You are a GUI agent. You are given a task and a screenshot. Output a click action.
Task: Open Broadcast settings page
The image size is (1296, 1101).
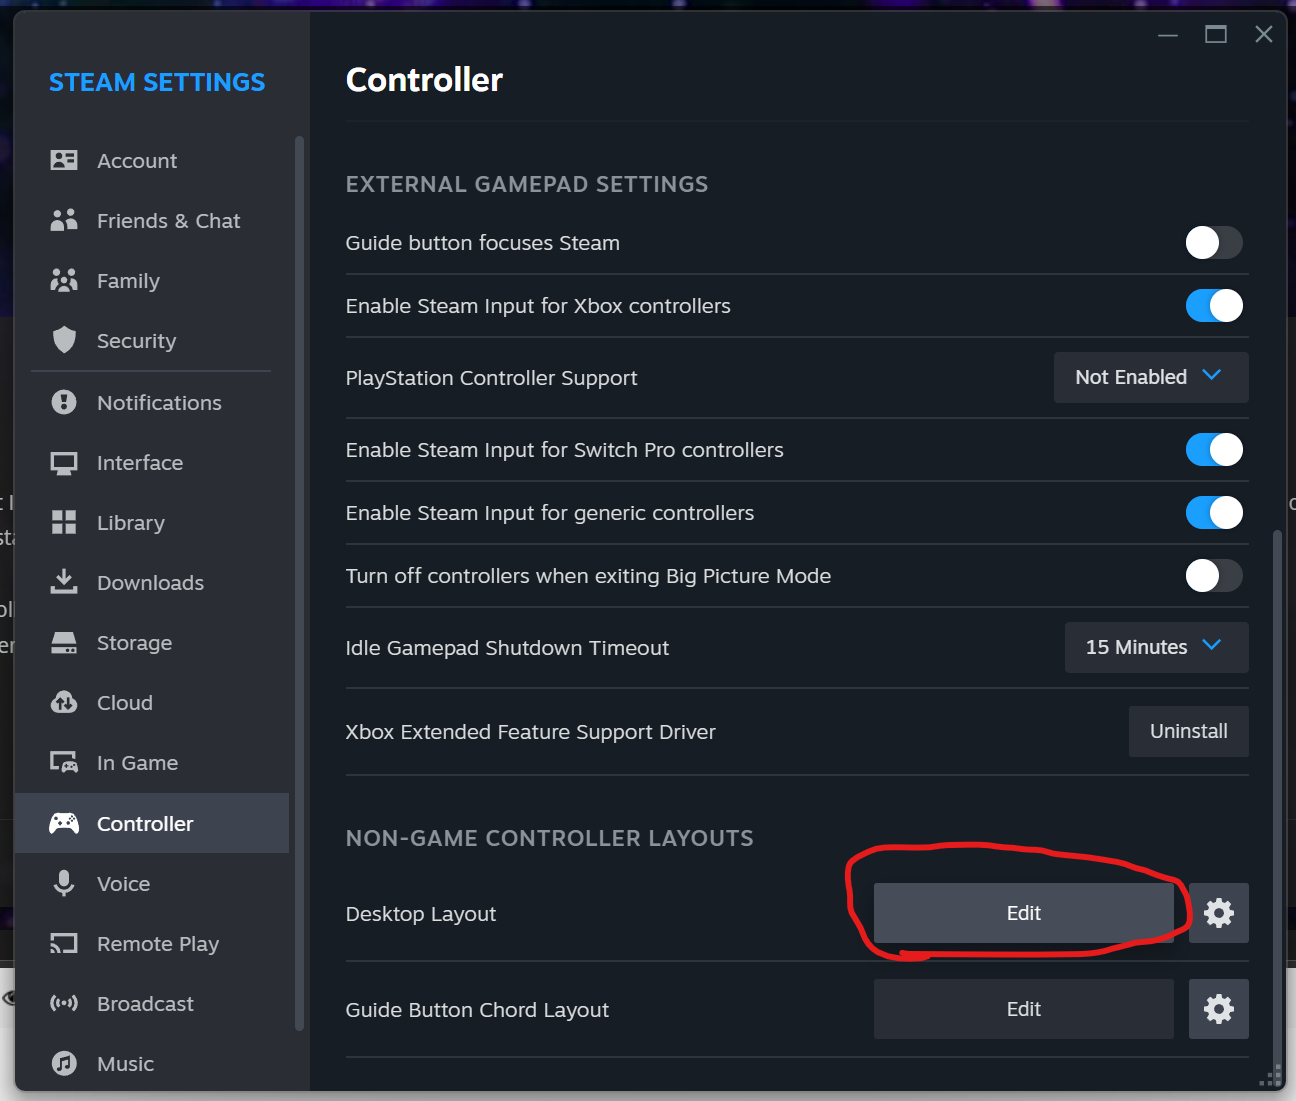152,1003
